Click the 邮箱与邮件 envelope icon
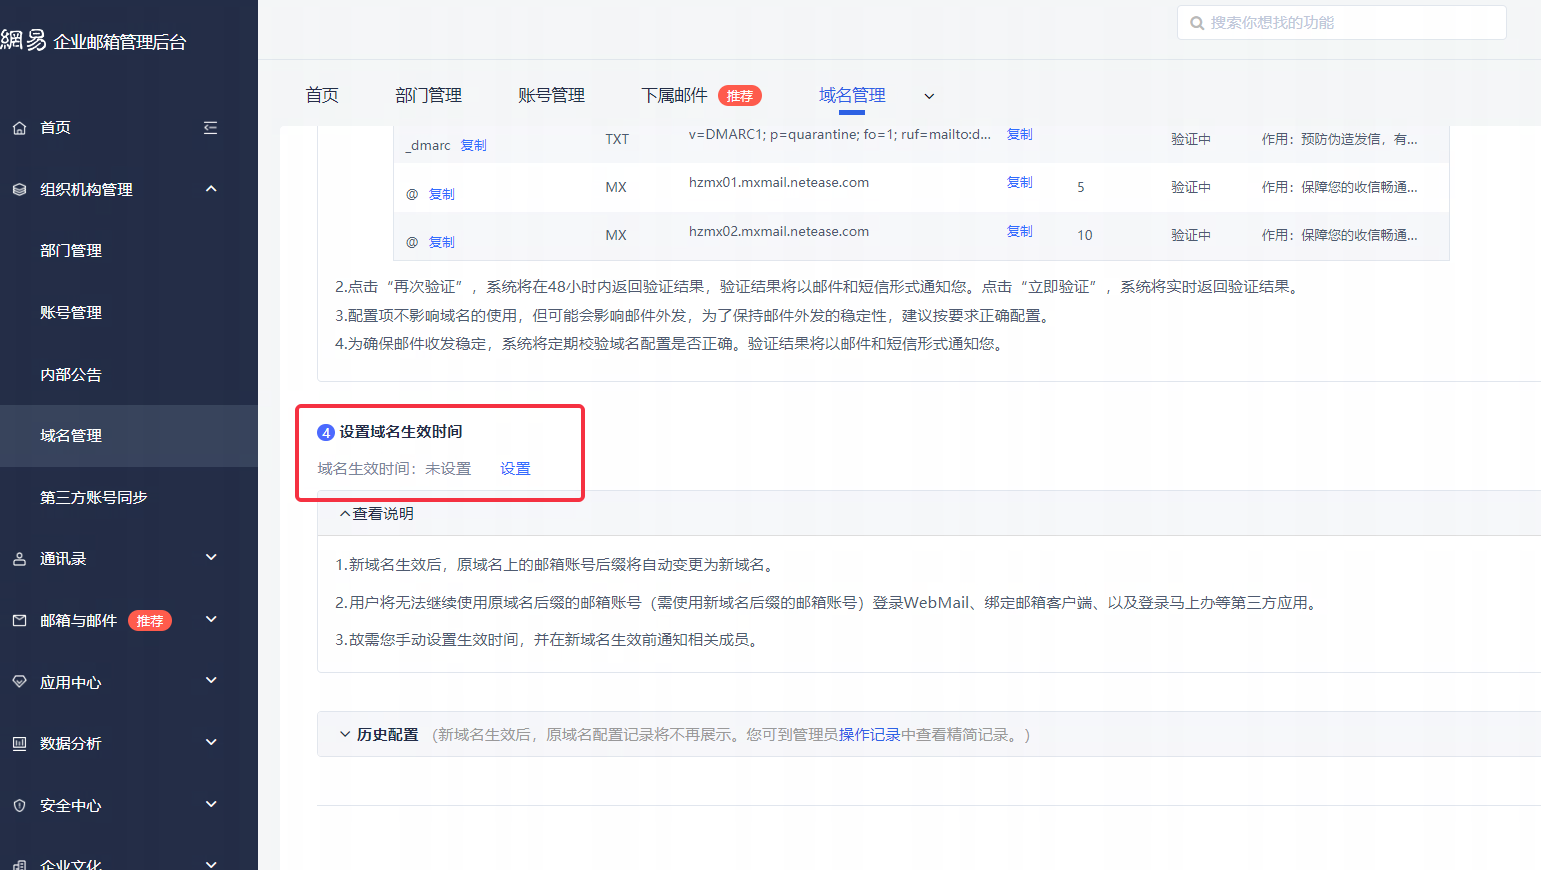1541x870 pixels. [x=19, y=621]
